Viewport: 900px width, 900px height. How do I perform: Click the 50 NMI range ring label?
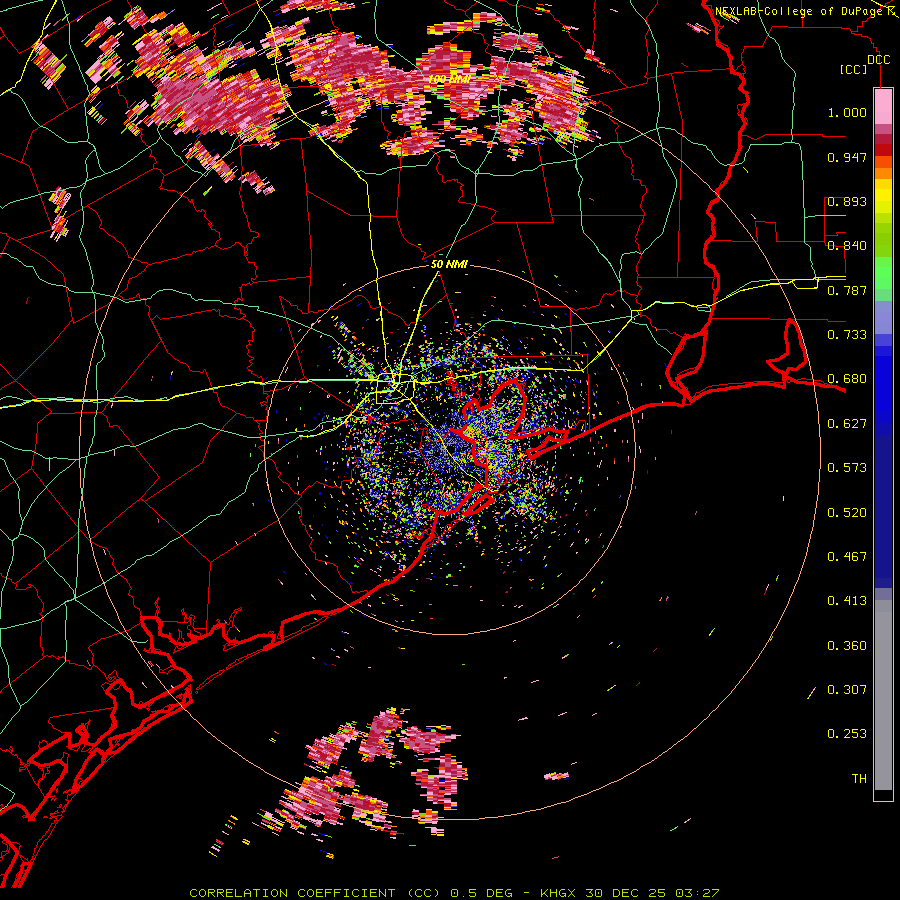coord(449,264)
